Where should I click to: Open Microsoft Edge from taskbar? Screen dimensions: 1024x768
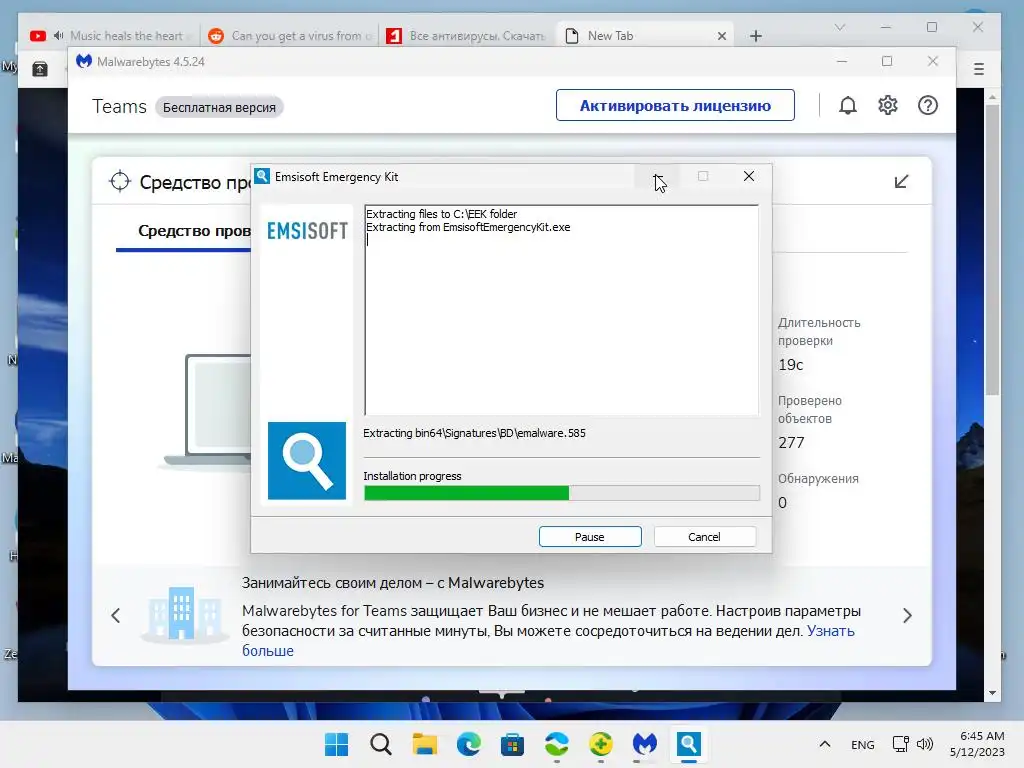468,744
